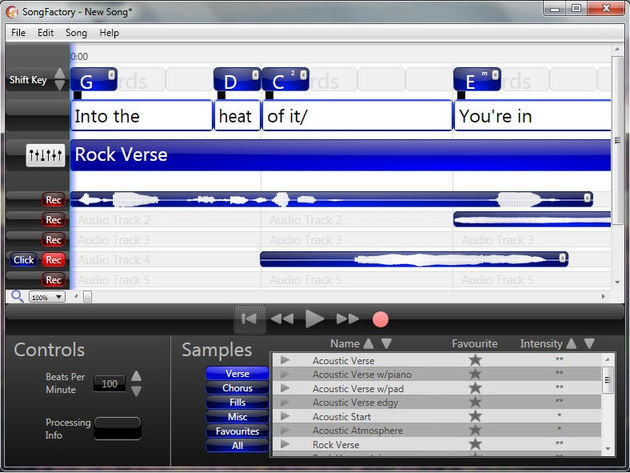
Task: Preview the Rock Verse sample
Action: [x=285, y=444]
